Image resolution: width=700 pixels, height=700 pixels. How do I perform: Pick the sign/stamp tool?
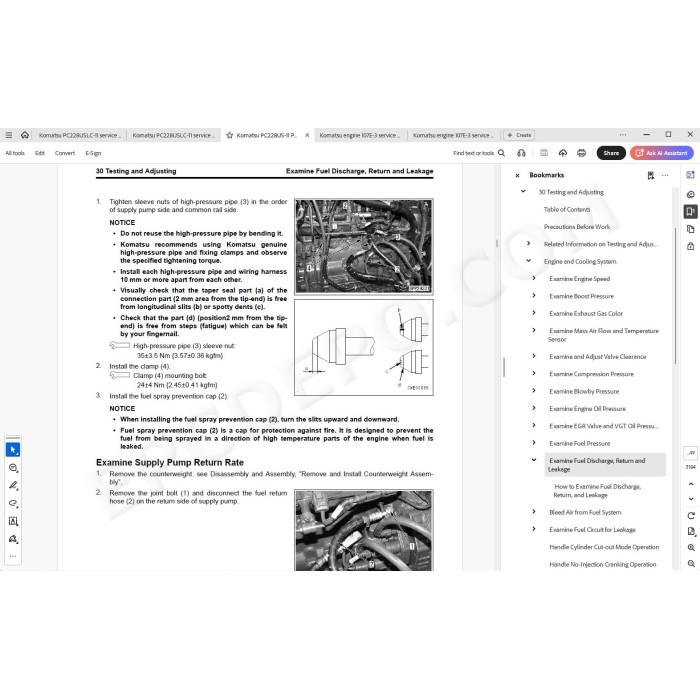click(x=13, y=539)
